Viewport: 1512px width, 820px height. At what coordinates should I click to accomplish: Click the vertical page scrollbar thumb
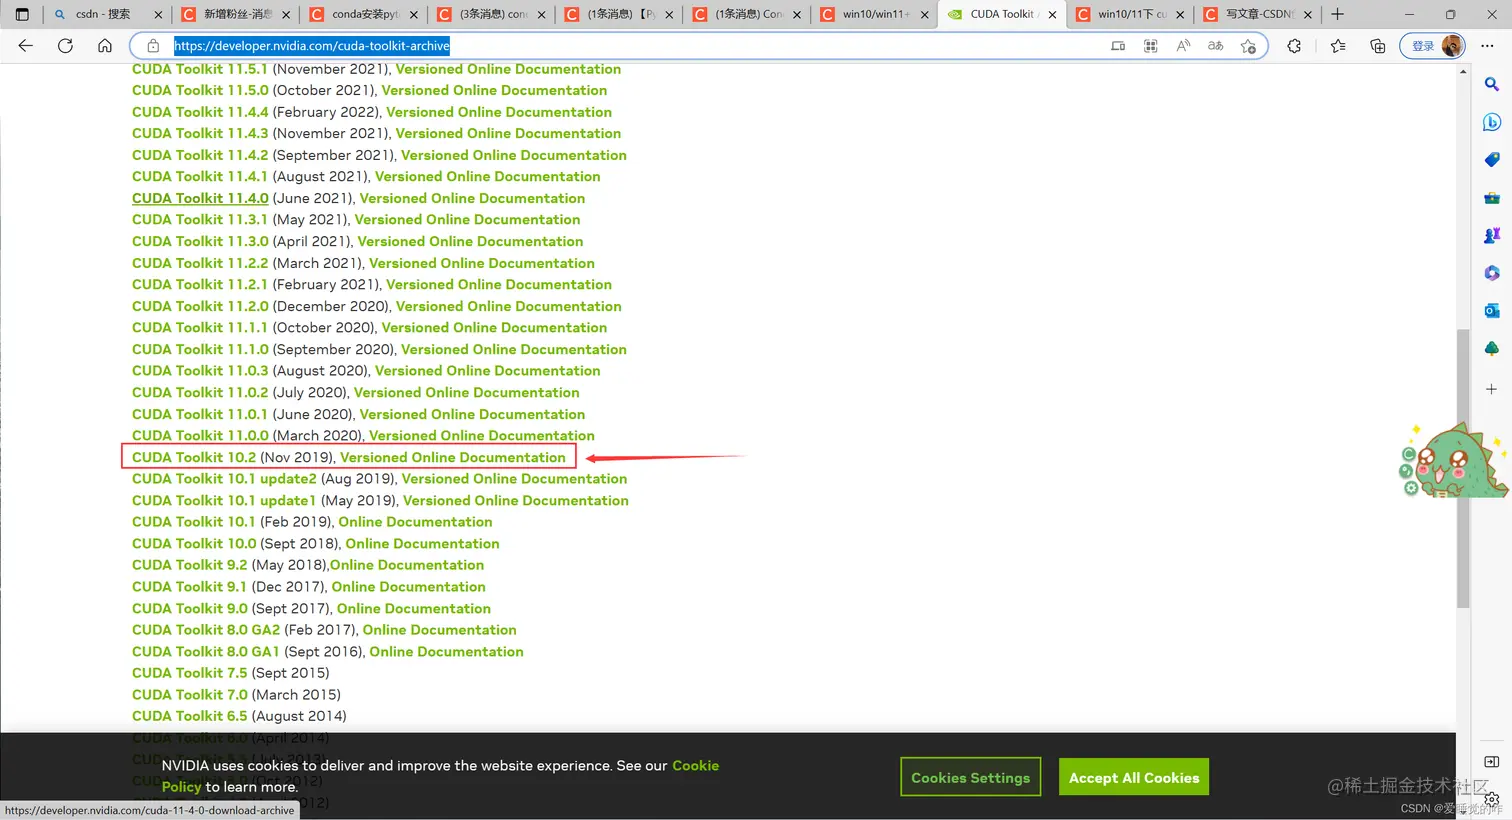[1463, 467]
